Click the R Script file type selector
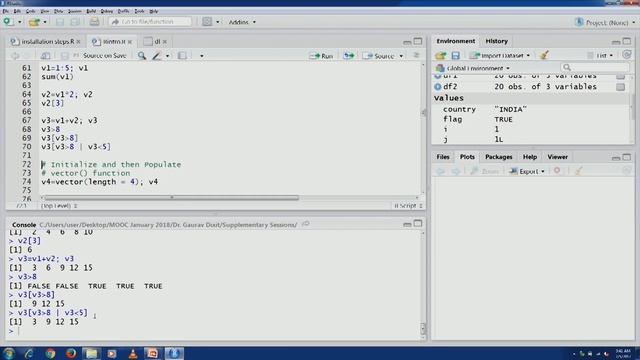 (x=408, y=206)
